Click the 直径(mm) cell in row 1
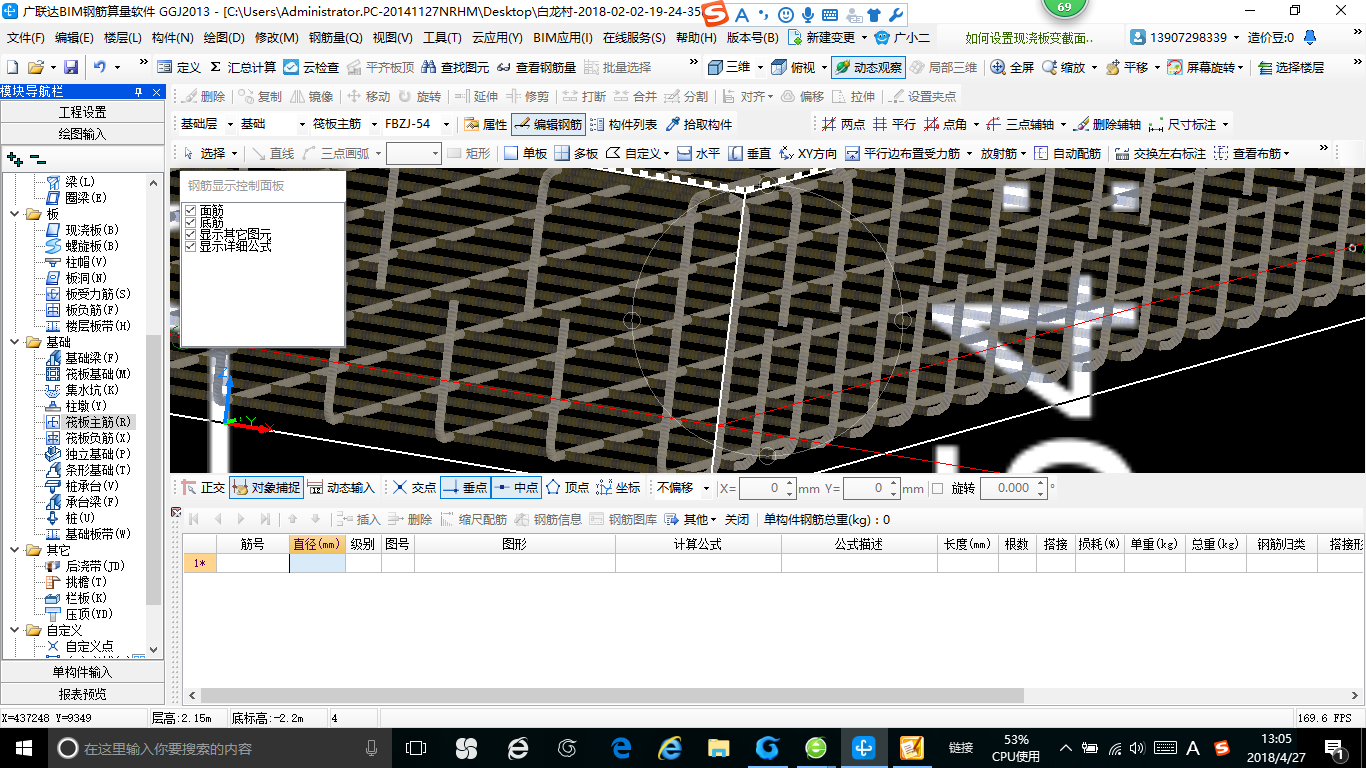The image size is (1366, 768). 317,563
